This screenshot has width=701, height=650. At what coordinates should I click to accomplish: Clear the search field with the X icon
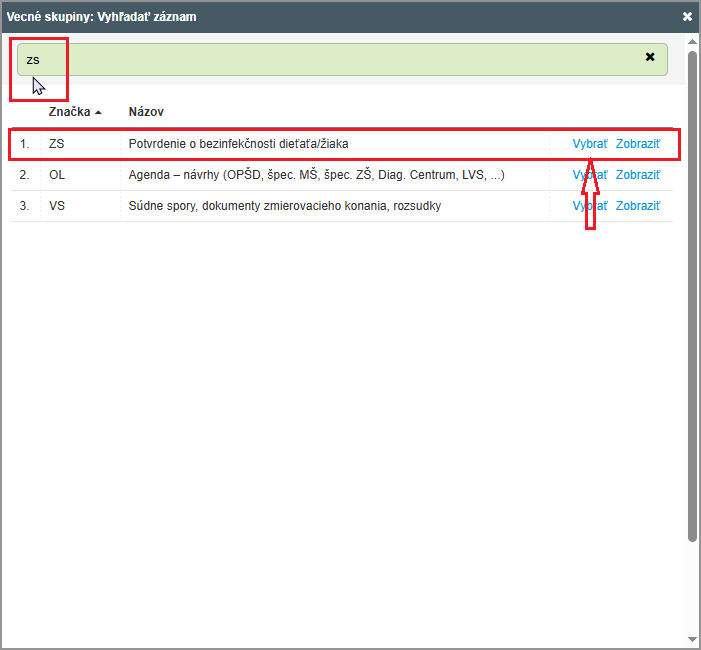click(x=650, y=58)
